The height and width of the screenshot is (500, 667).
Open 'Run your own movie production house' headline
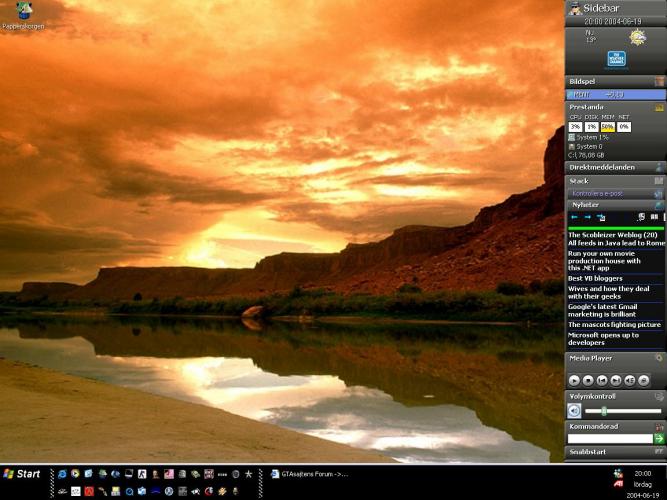[604, 260]
